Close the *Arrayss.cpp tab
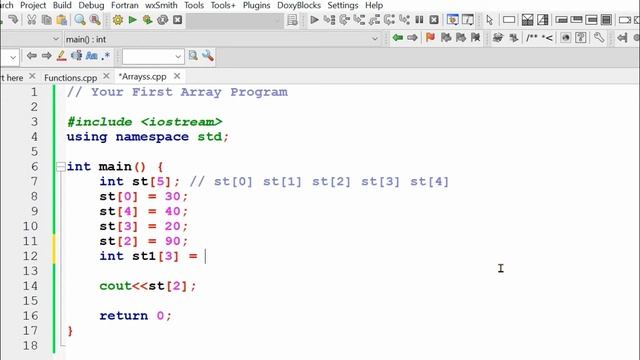Image resolution: width=640 pixels, height=360 pixels. (x=177, y=76)
